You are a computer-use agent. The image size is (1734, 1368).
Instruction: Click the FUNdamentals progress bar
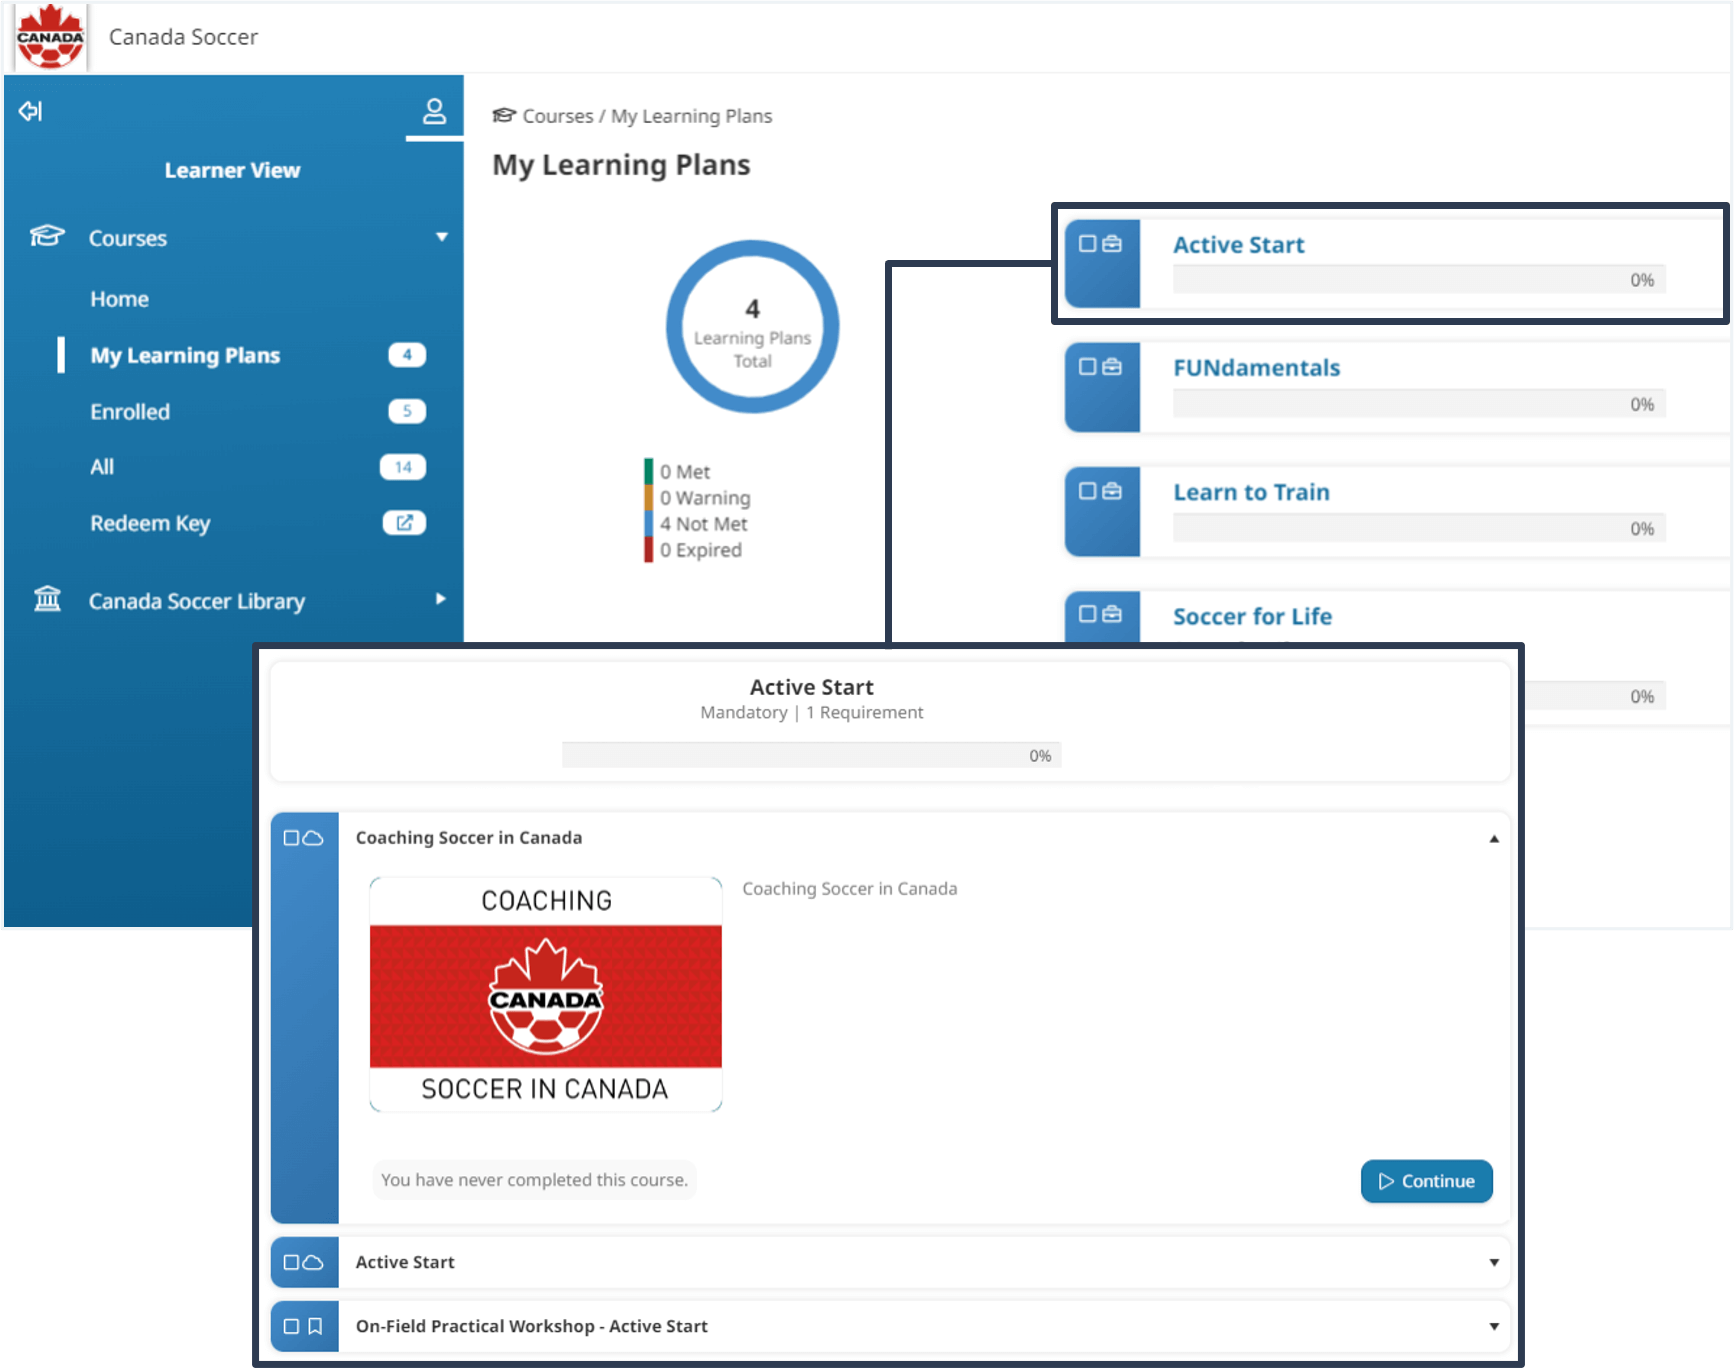click(x=1419, y=404)
